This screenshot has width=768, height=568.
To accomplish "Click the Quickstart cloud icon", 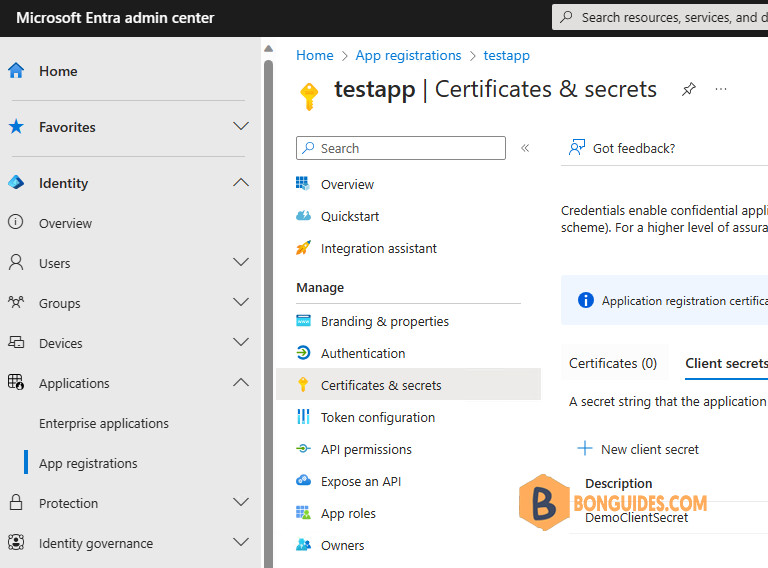I will [303, 215].
